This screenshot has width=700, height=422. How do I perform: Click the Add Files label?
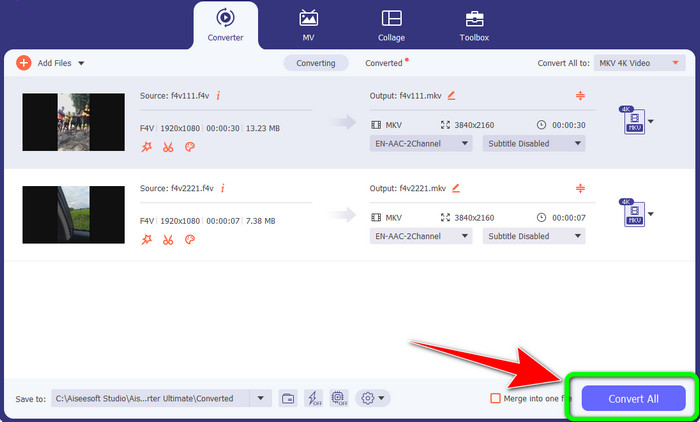[x=54, y=63]
